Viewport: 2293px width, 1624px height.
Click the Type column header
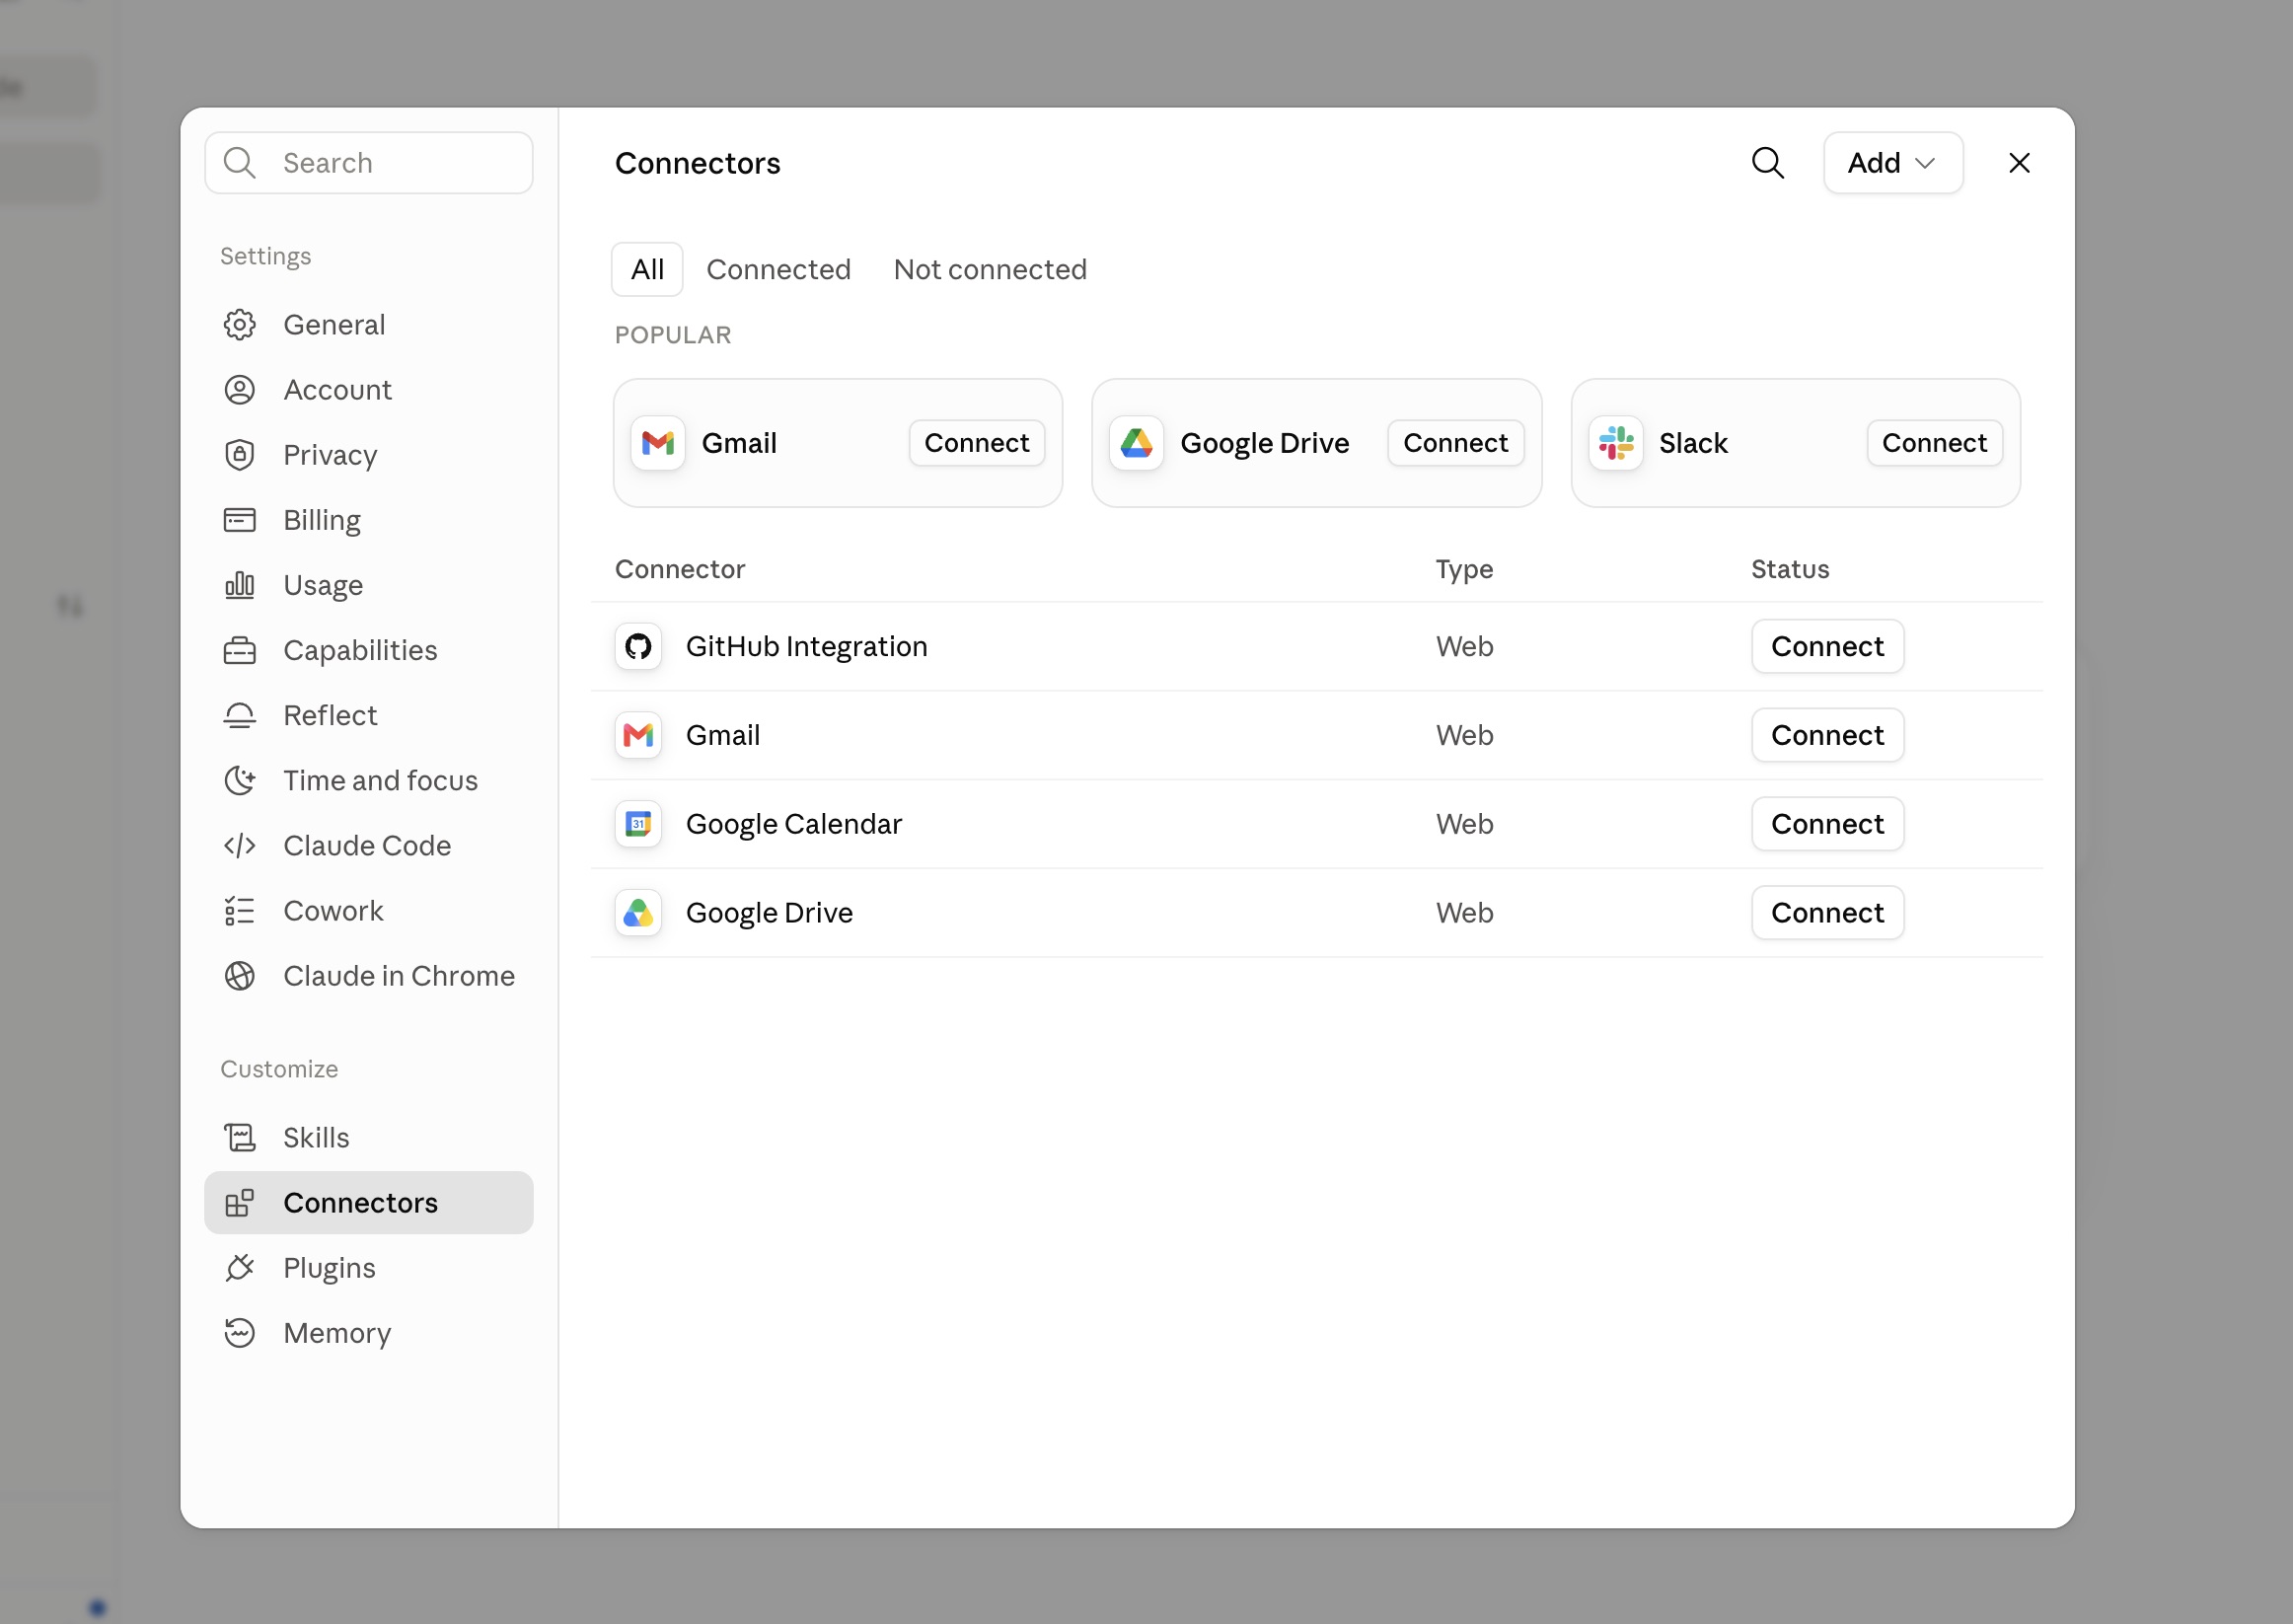click(1464, 569)
